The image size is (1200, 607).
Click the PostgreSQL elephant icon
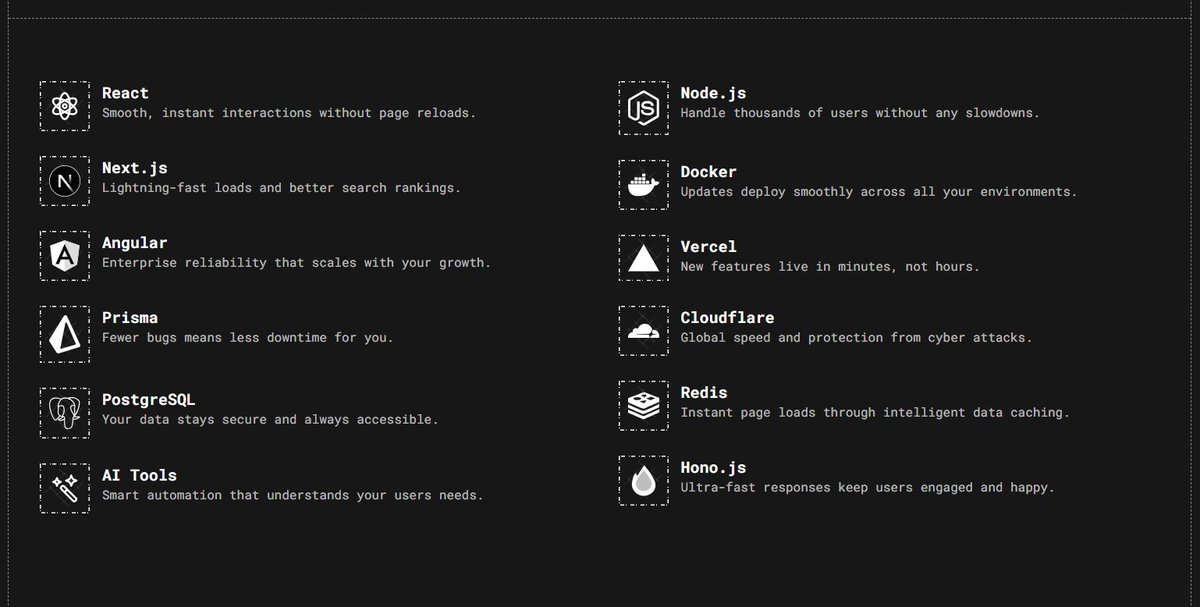pos(64,413)
